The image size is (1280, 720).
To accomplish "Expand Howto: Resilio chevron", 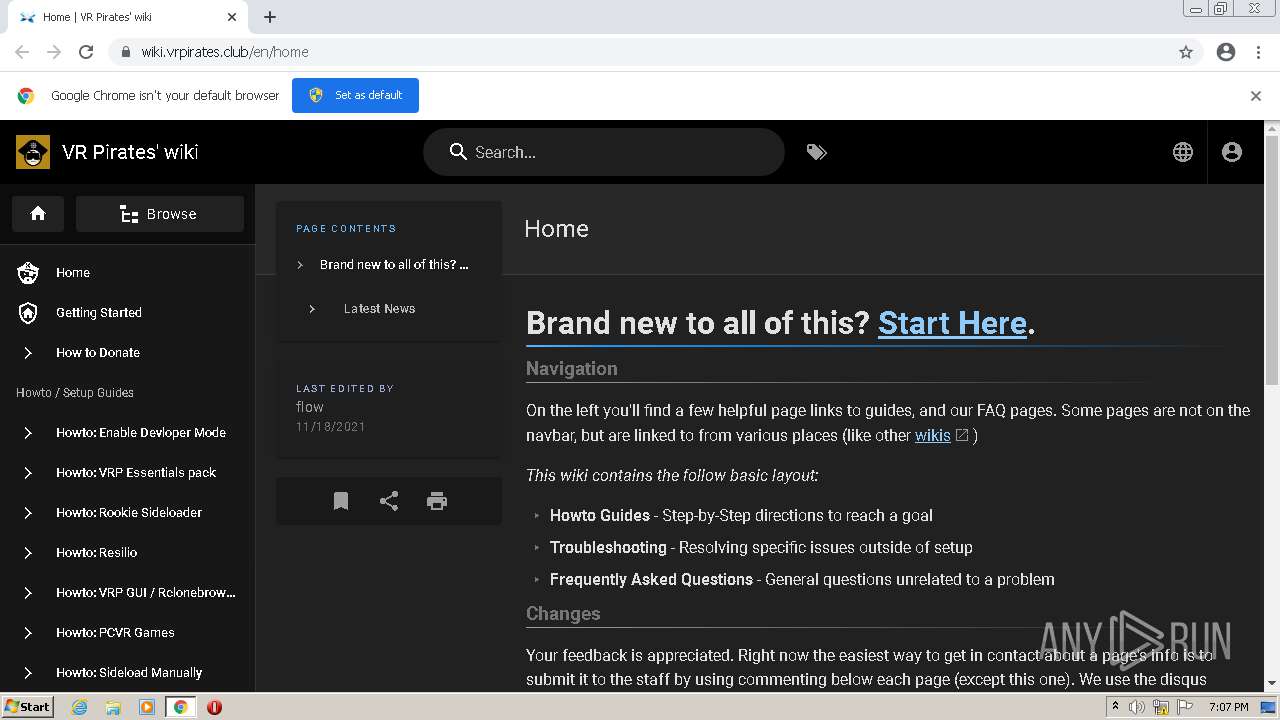I will coord(28,552).
